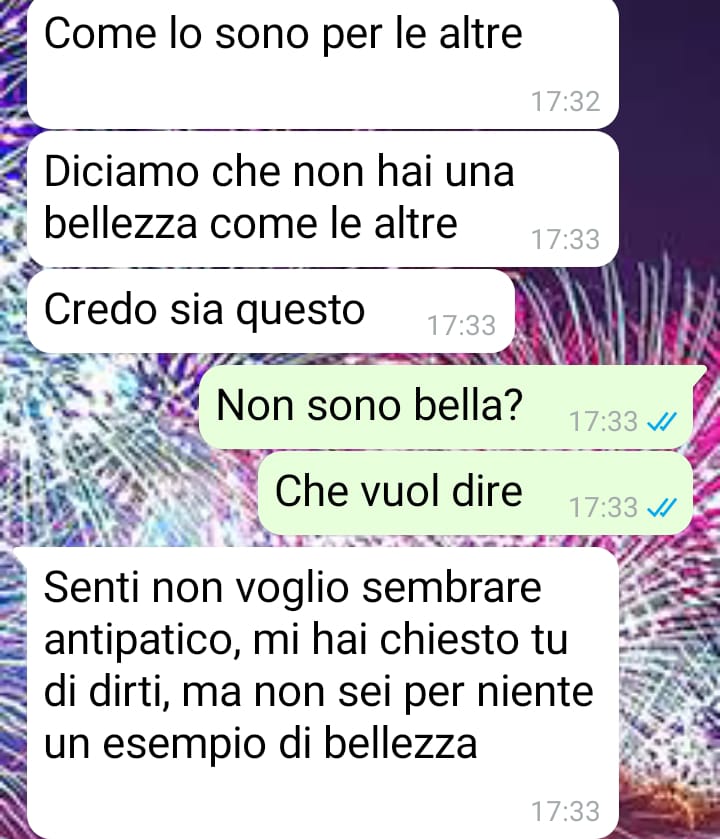
Task: Click the words "esempio di bellezza" in last message
Action: click(289, 744)
